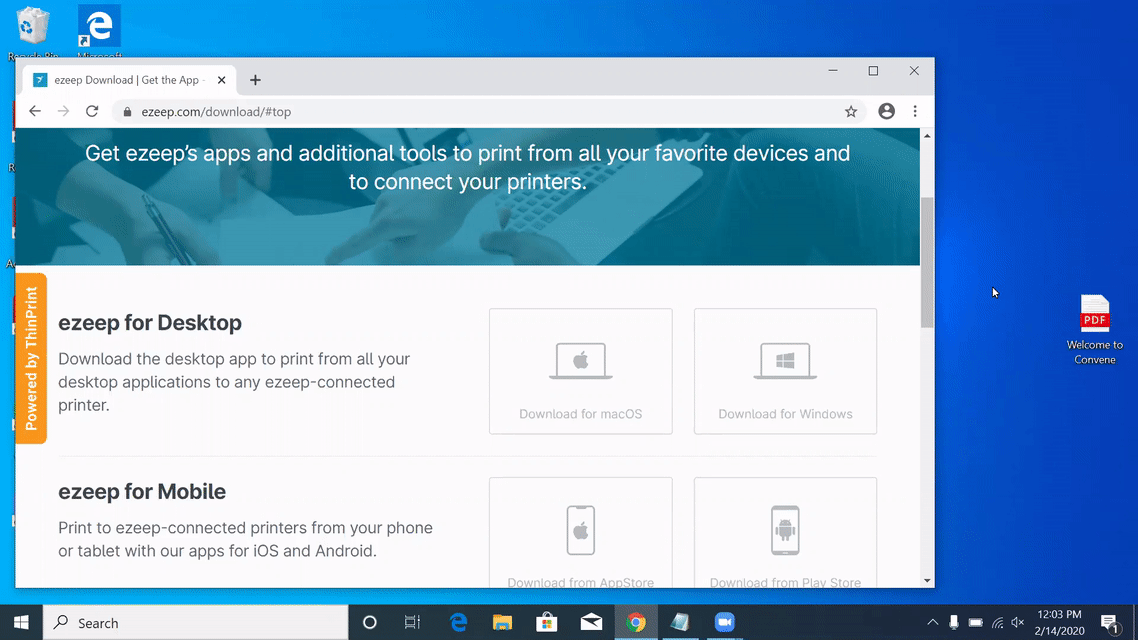Image resolution: width=1138 pixels, height=640 pixels.
Task: Click the page's scroll up arrow
Action: 927,136
